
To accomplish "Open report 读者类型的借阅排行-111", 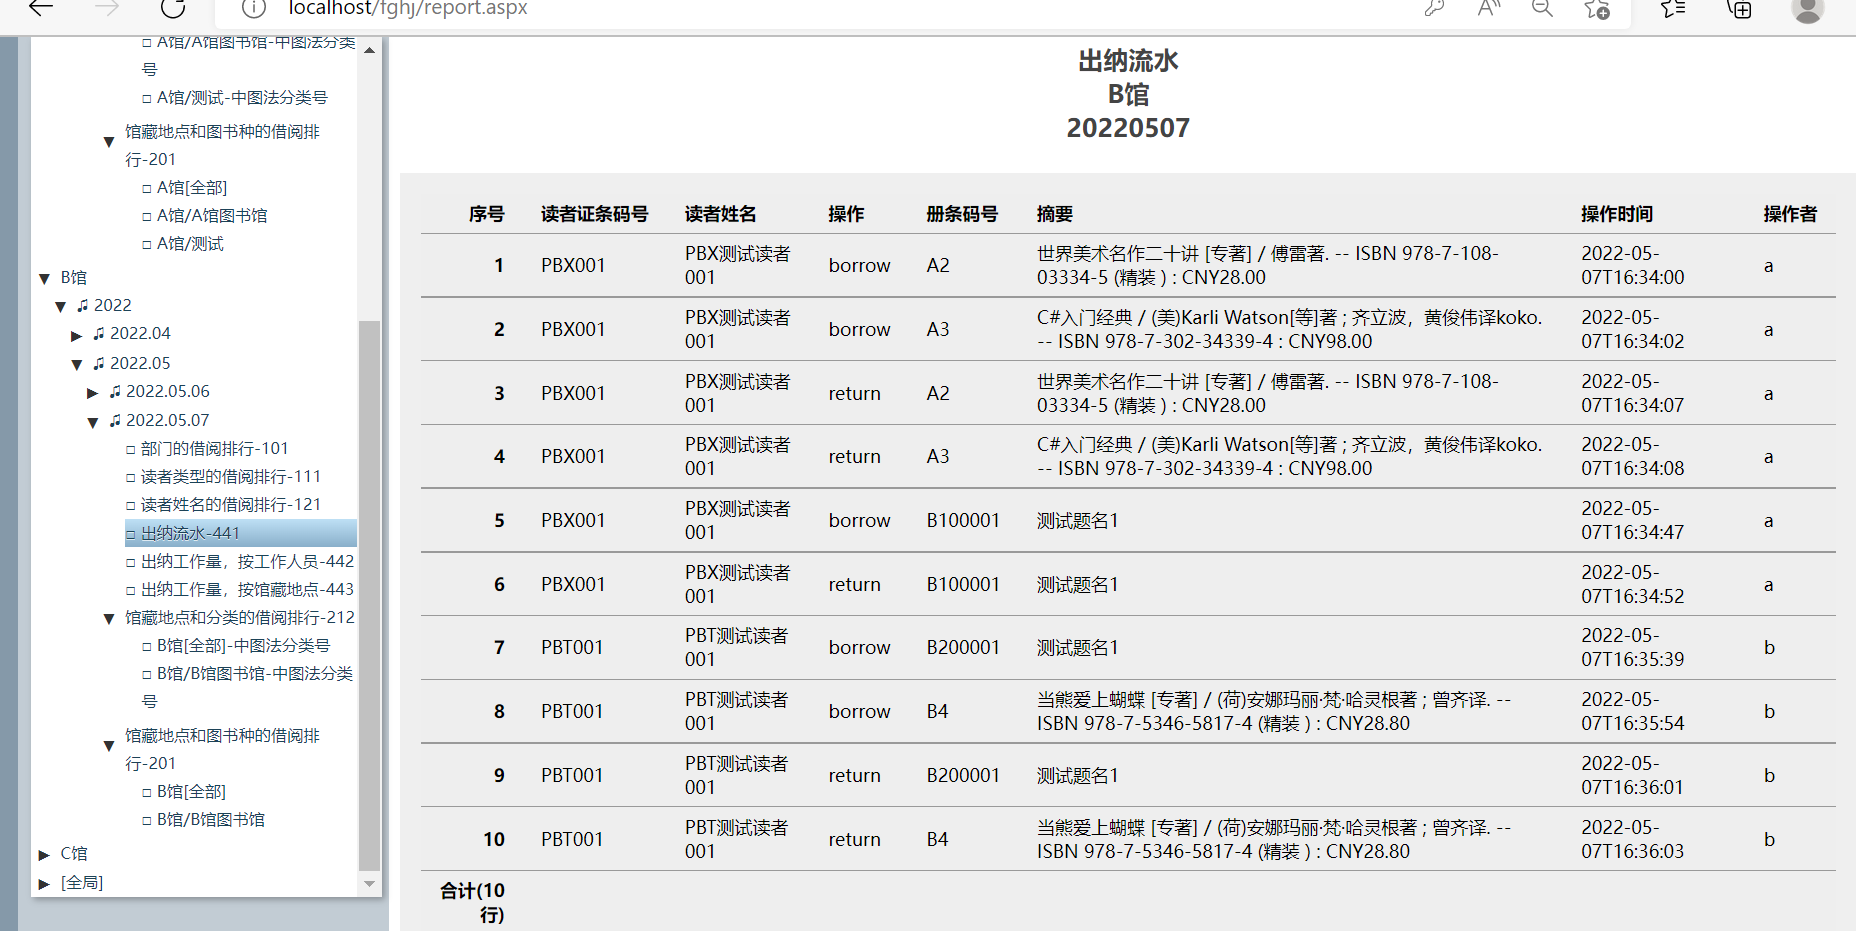I will pyautogui.click(x=230, y=477).
